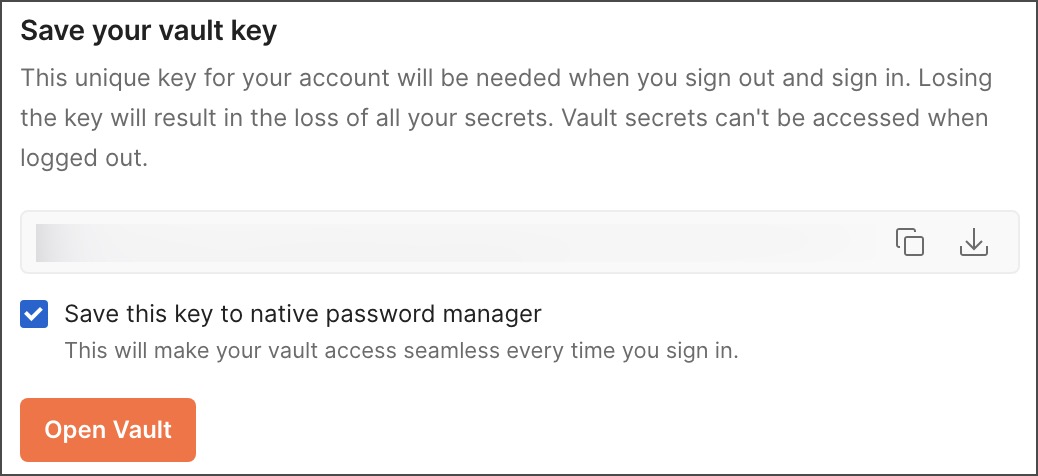
Task: Select the blurred vault key field
Action: (x=520, y=242)
